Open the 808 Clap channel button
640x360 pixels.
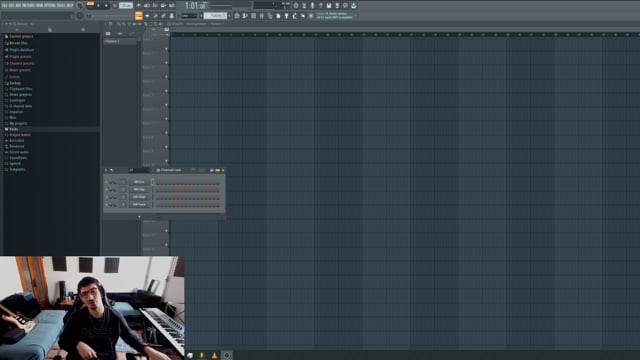(139, 189)
